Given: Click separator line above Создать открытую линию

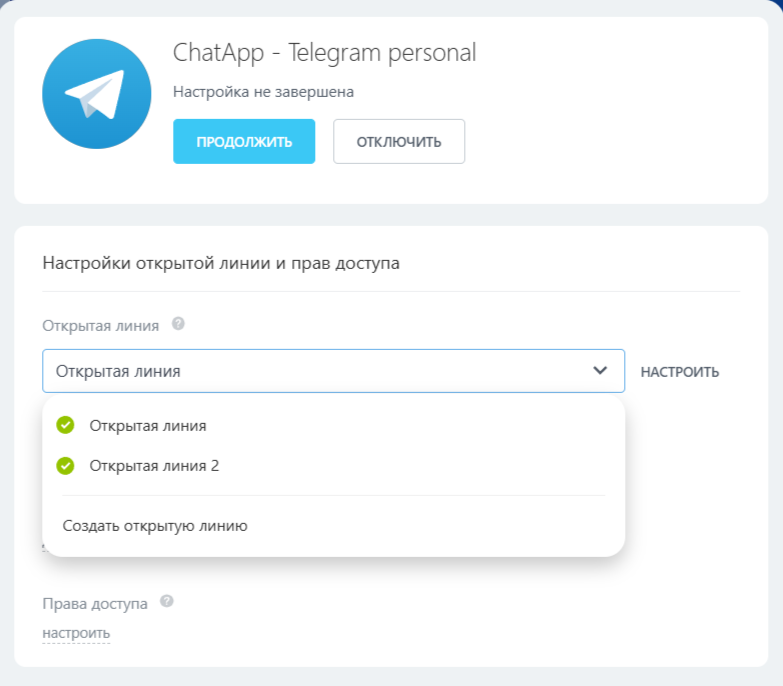Looking at the screenshot, I should click(x=333, y=495).
